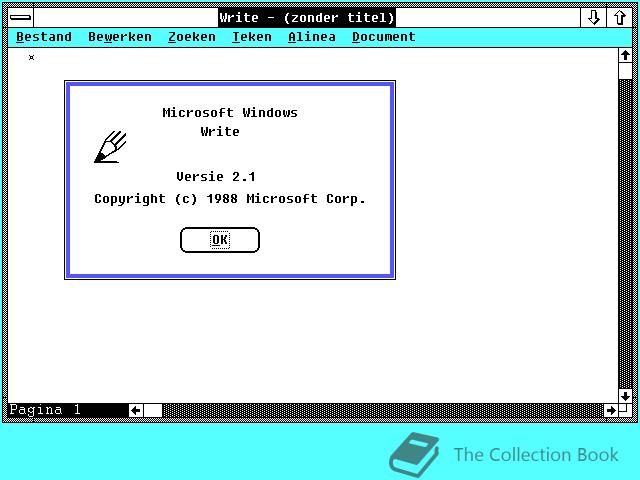This screenshot has height=480, width=640.
Task: Click the Write title bar
Action: coord(307,18)
